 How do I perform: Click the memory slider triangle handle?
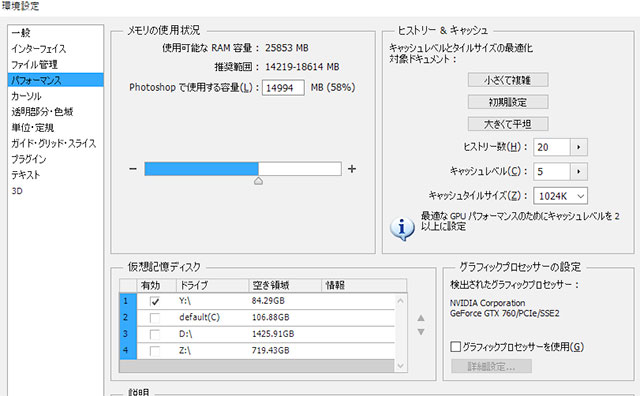pyautogui.click(x=258, y=181)
